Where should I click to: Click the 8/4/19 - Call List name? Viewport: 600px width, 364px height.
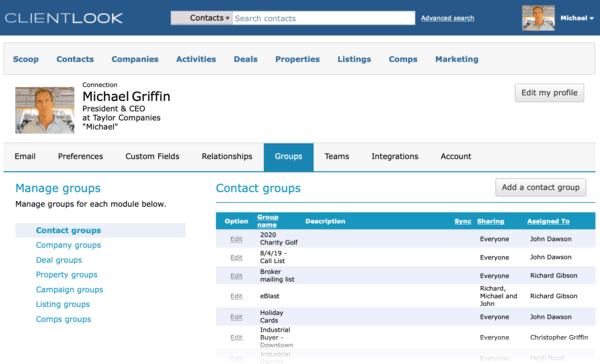click(x=273, y=257)
